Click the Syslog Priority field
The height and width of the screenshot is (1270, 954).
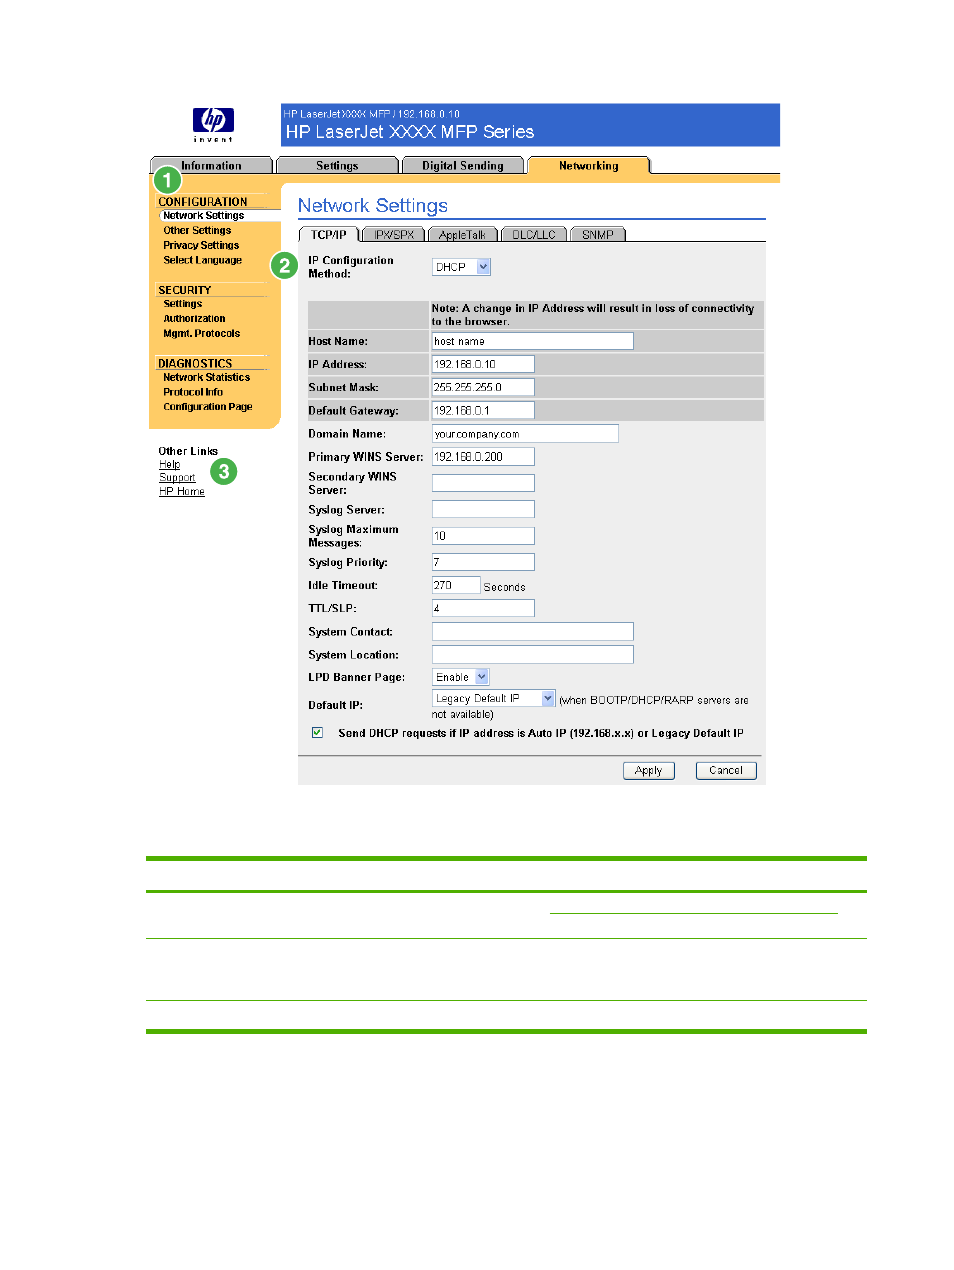(483, 563)
